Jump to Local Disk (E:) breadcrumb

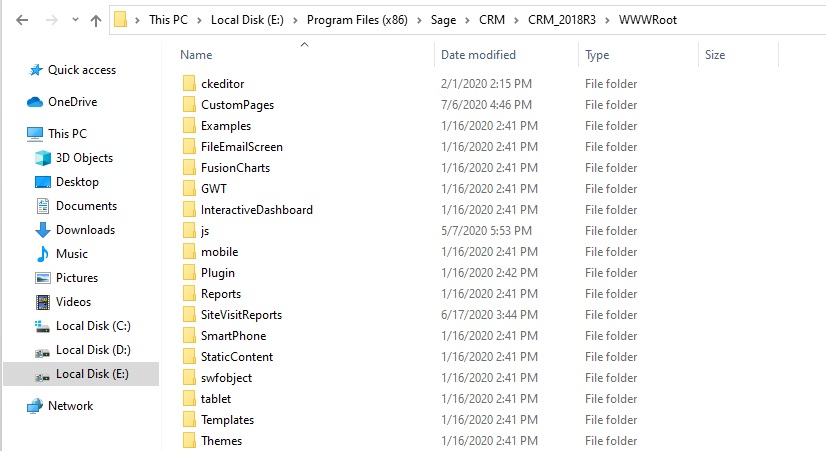coord(247,20)
